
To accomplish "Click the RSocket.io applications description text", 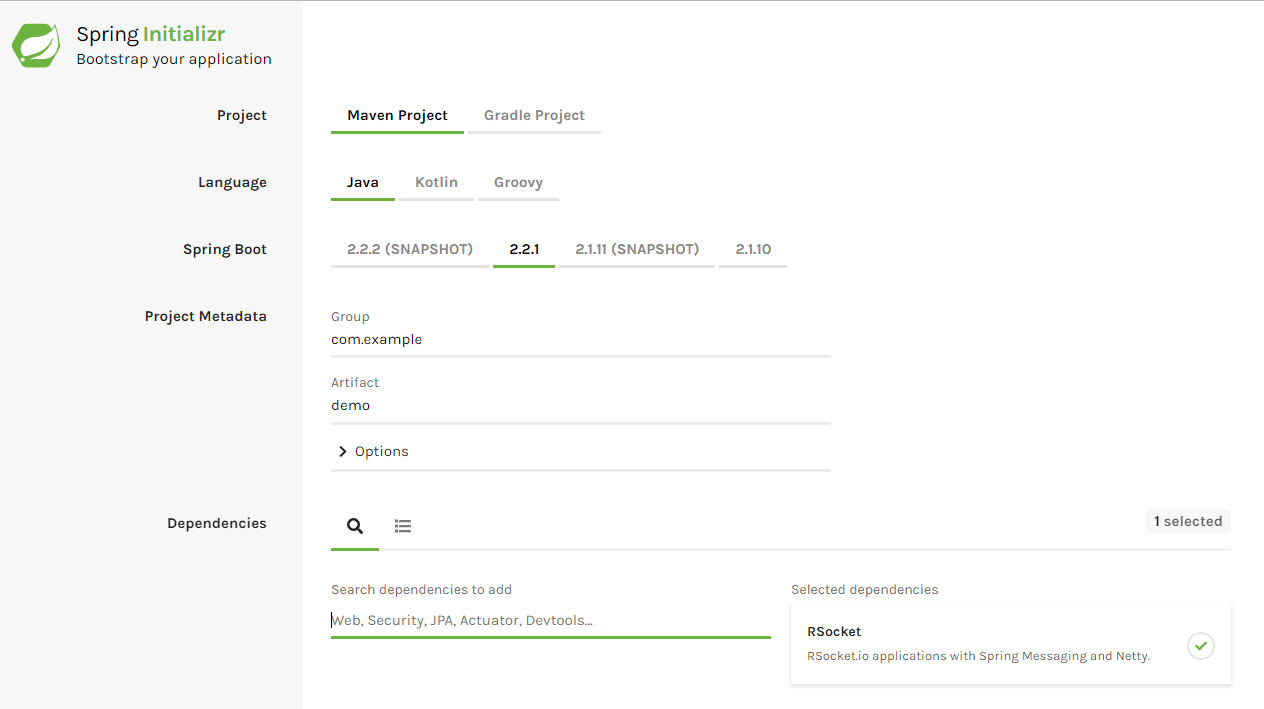I will point(978,657).
